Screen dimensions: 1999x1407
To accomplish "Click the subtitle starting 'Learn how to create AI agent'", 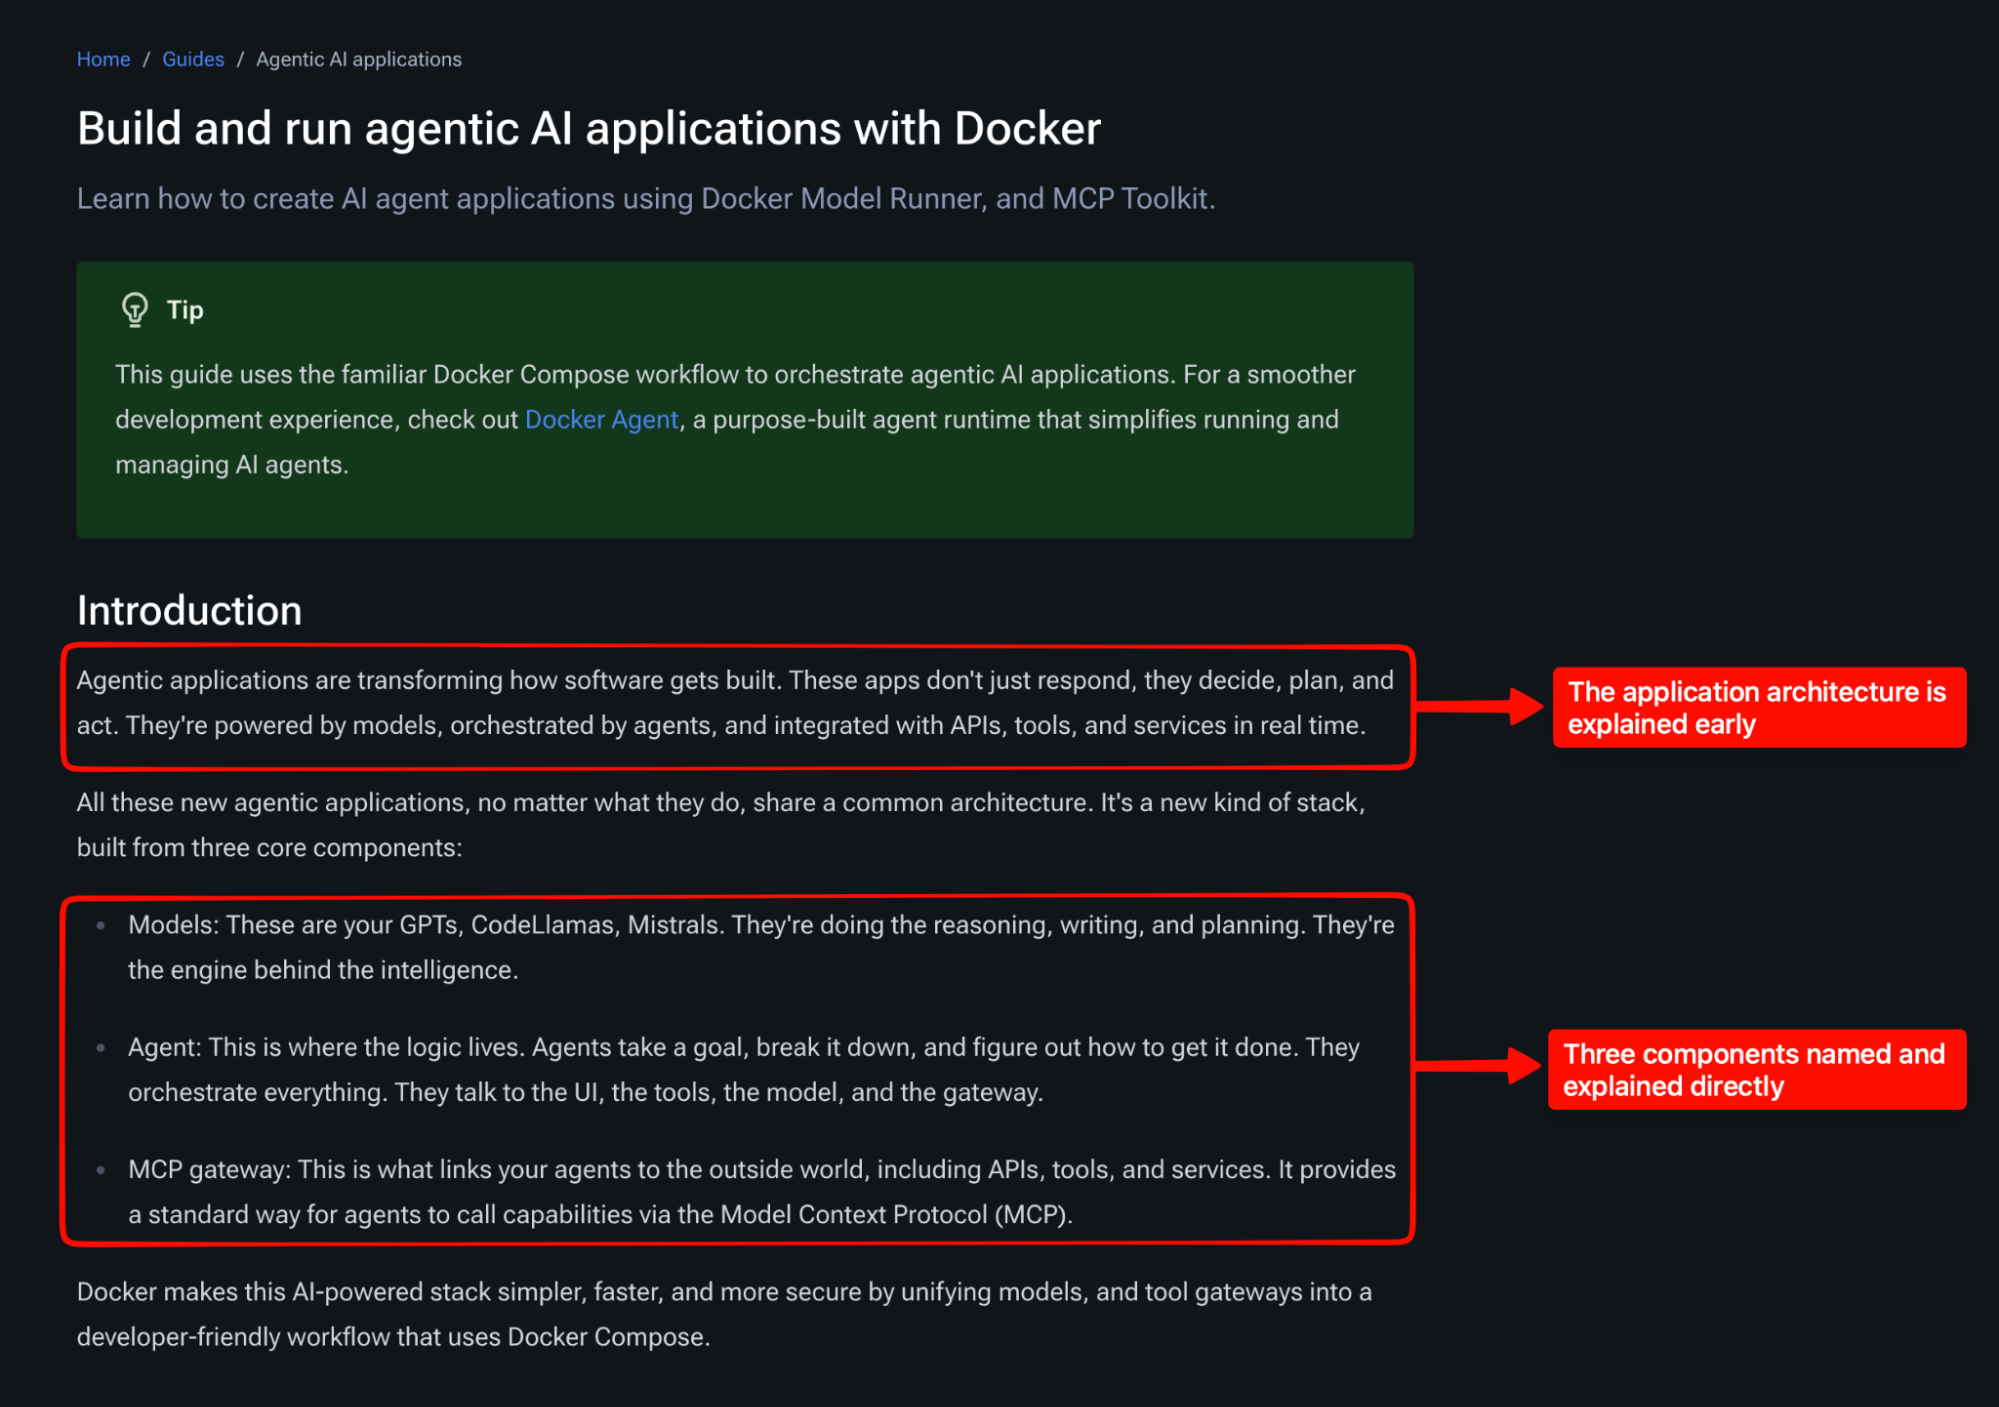I will [646, 198].
